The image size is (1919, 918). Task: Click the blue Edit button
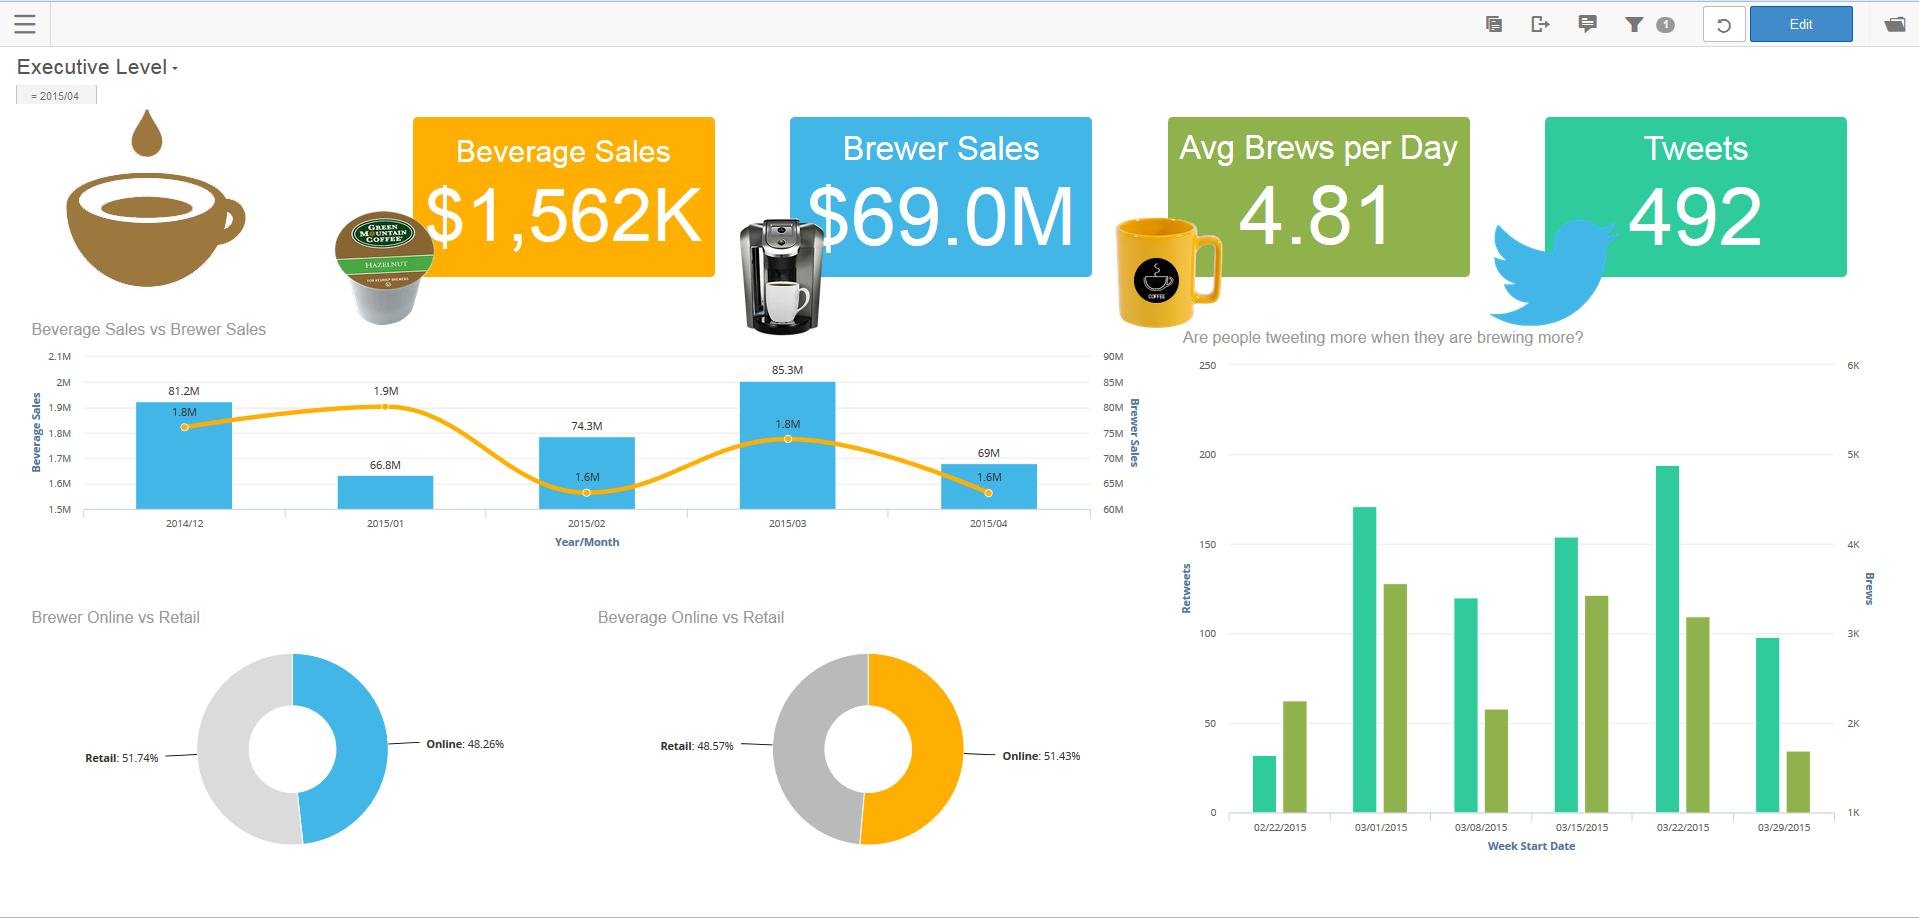(x=1800, y=24)
